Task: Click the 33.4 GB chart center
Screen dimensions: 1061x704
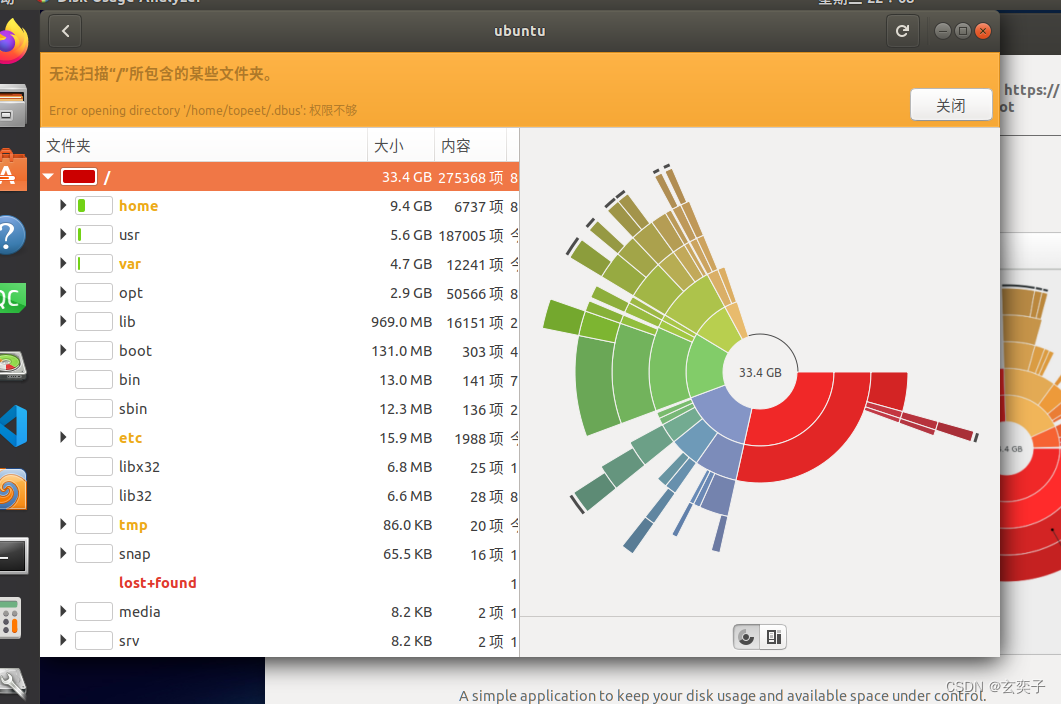Action: pos(760,372)
